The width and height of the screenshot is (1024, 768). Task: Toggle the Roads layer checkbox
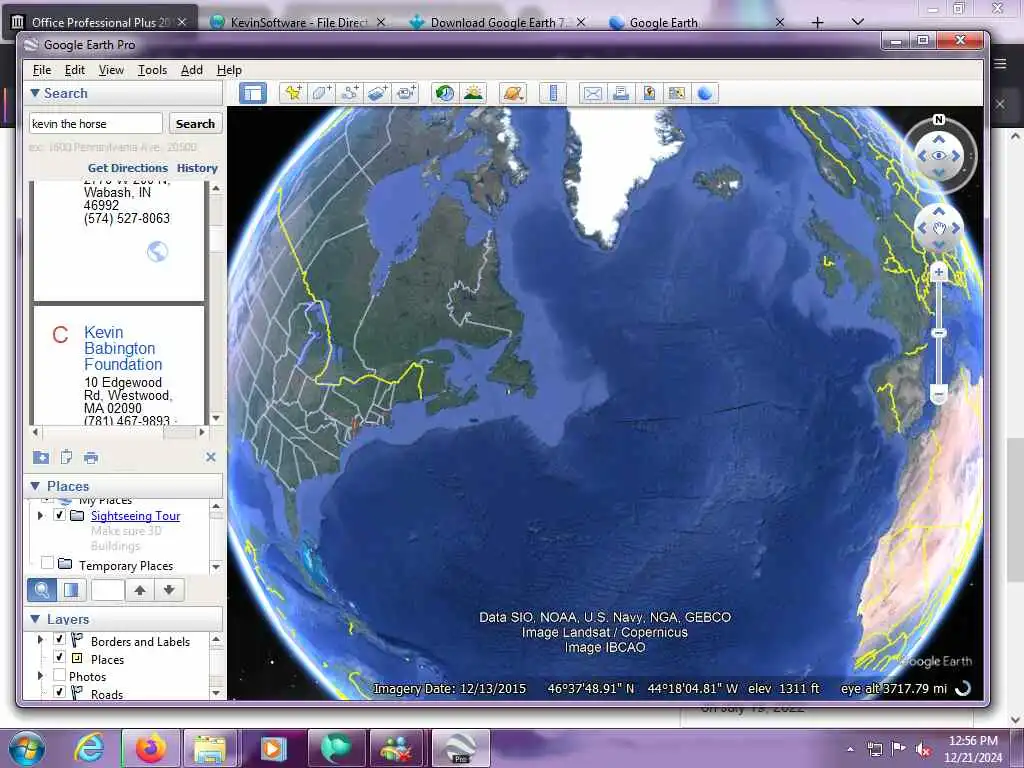pyautogui.click(x=59, y=692)
